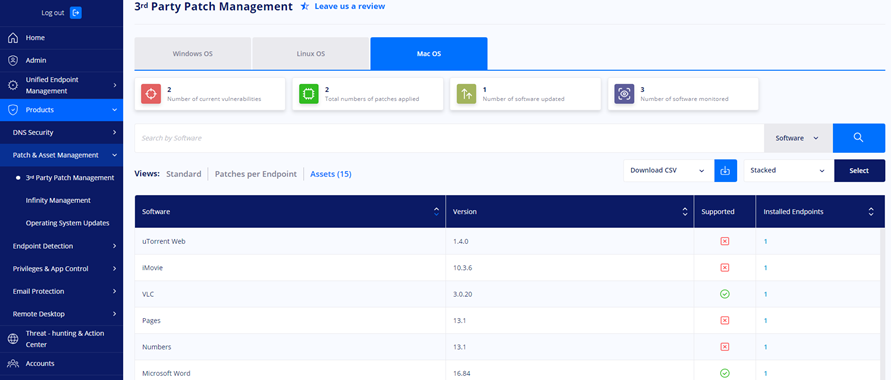Click the star icon beside review link
The width and height of the screenshot is (891, 380).
[305, 6]
